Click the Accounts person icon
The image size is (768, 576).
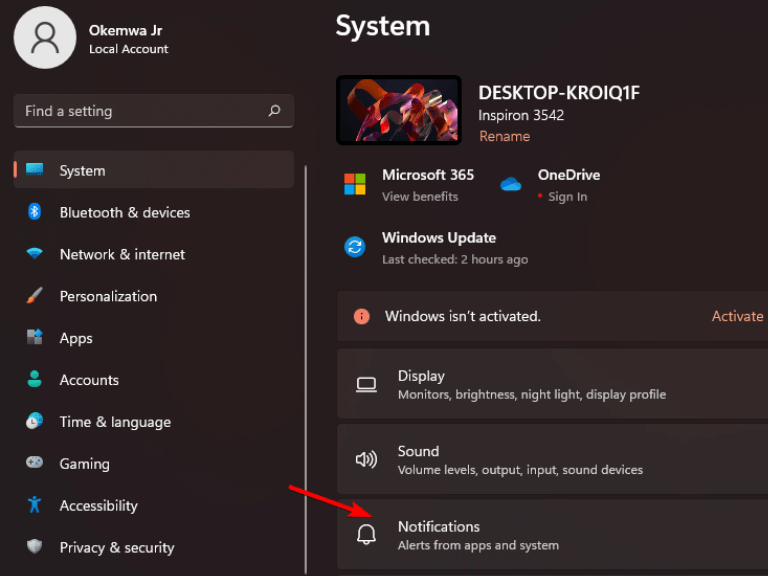pyautogui.click(x=34, y=379)
